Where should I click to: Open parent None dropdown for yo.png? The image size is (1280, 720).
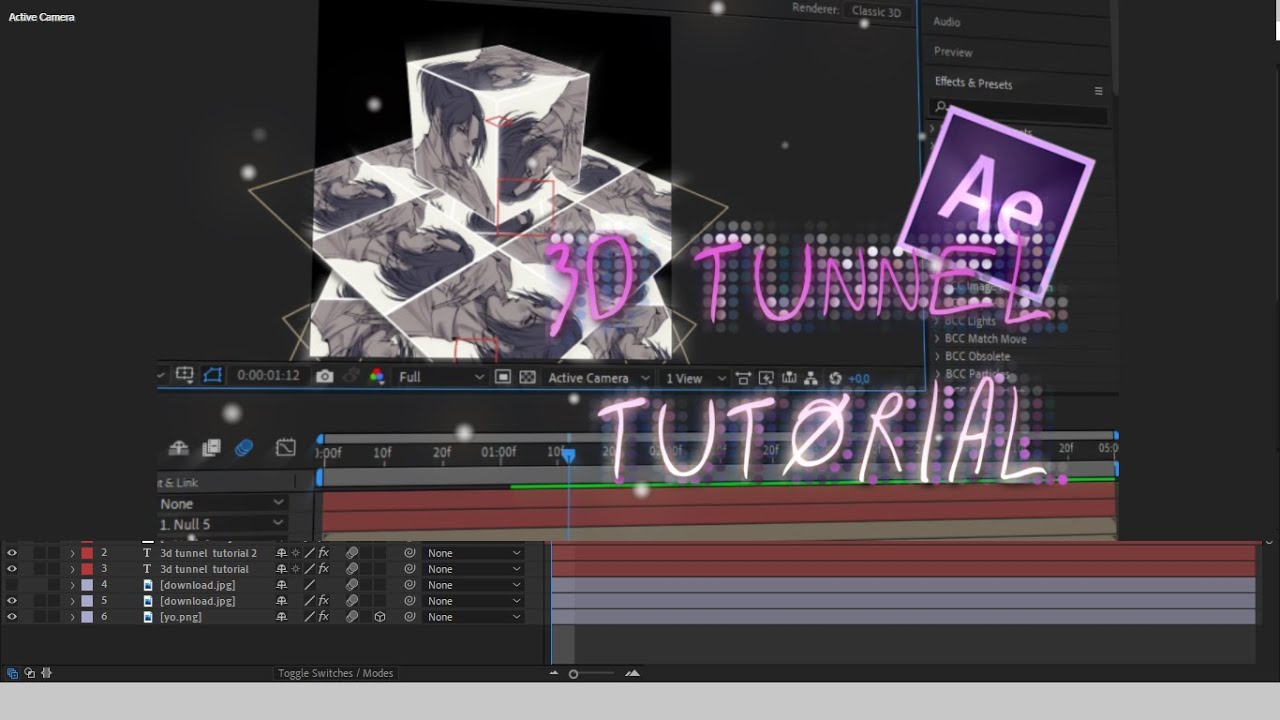[474, 617]
